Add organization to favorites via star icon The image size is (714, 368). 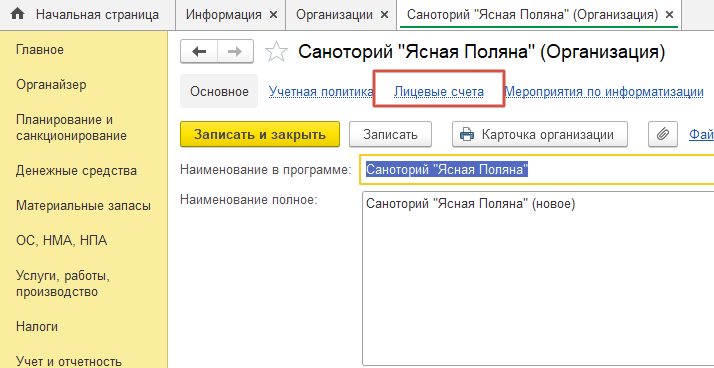(276, 52)
